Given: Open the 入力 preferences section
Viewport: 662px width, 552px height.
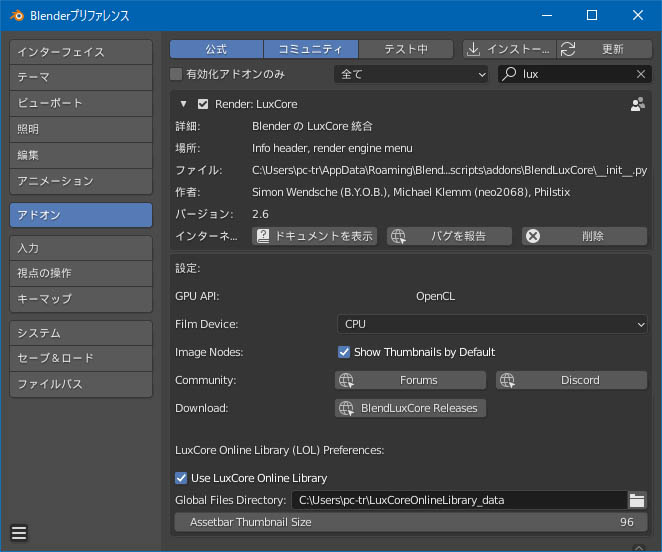Looking at the screenshot, I should pyautogui.click(x=81, y=248).
